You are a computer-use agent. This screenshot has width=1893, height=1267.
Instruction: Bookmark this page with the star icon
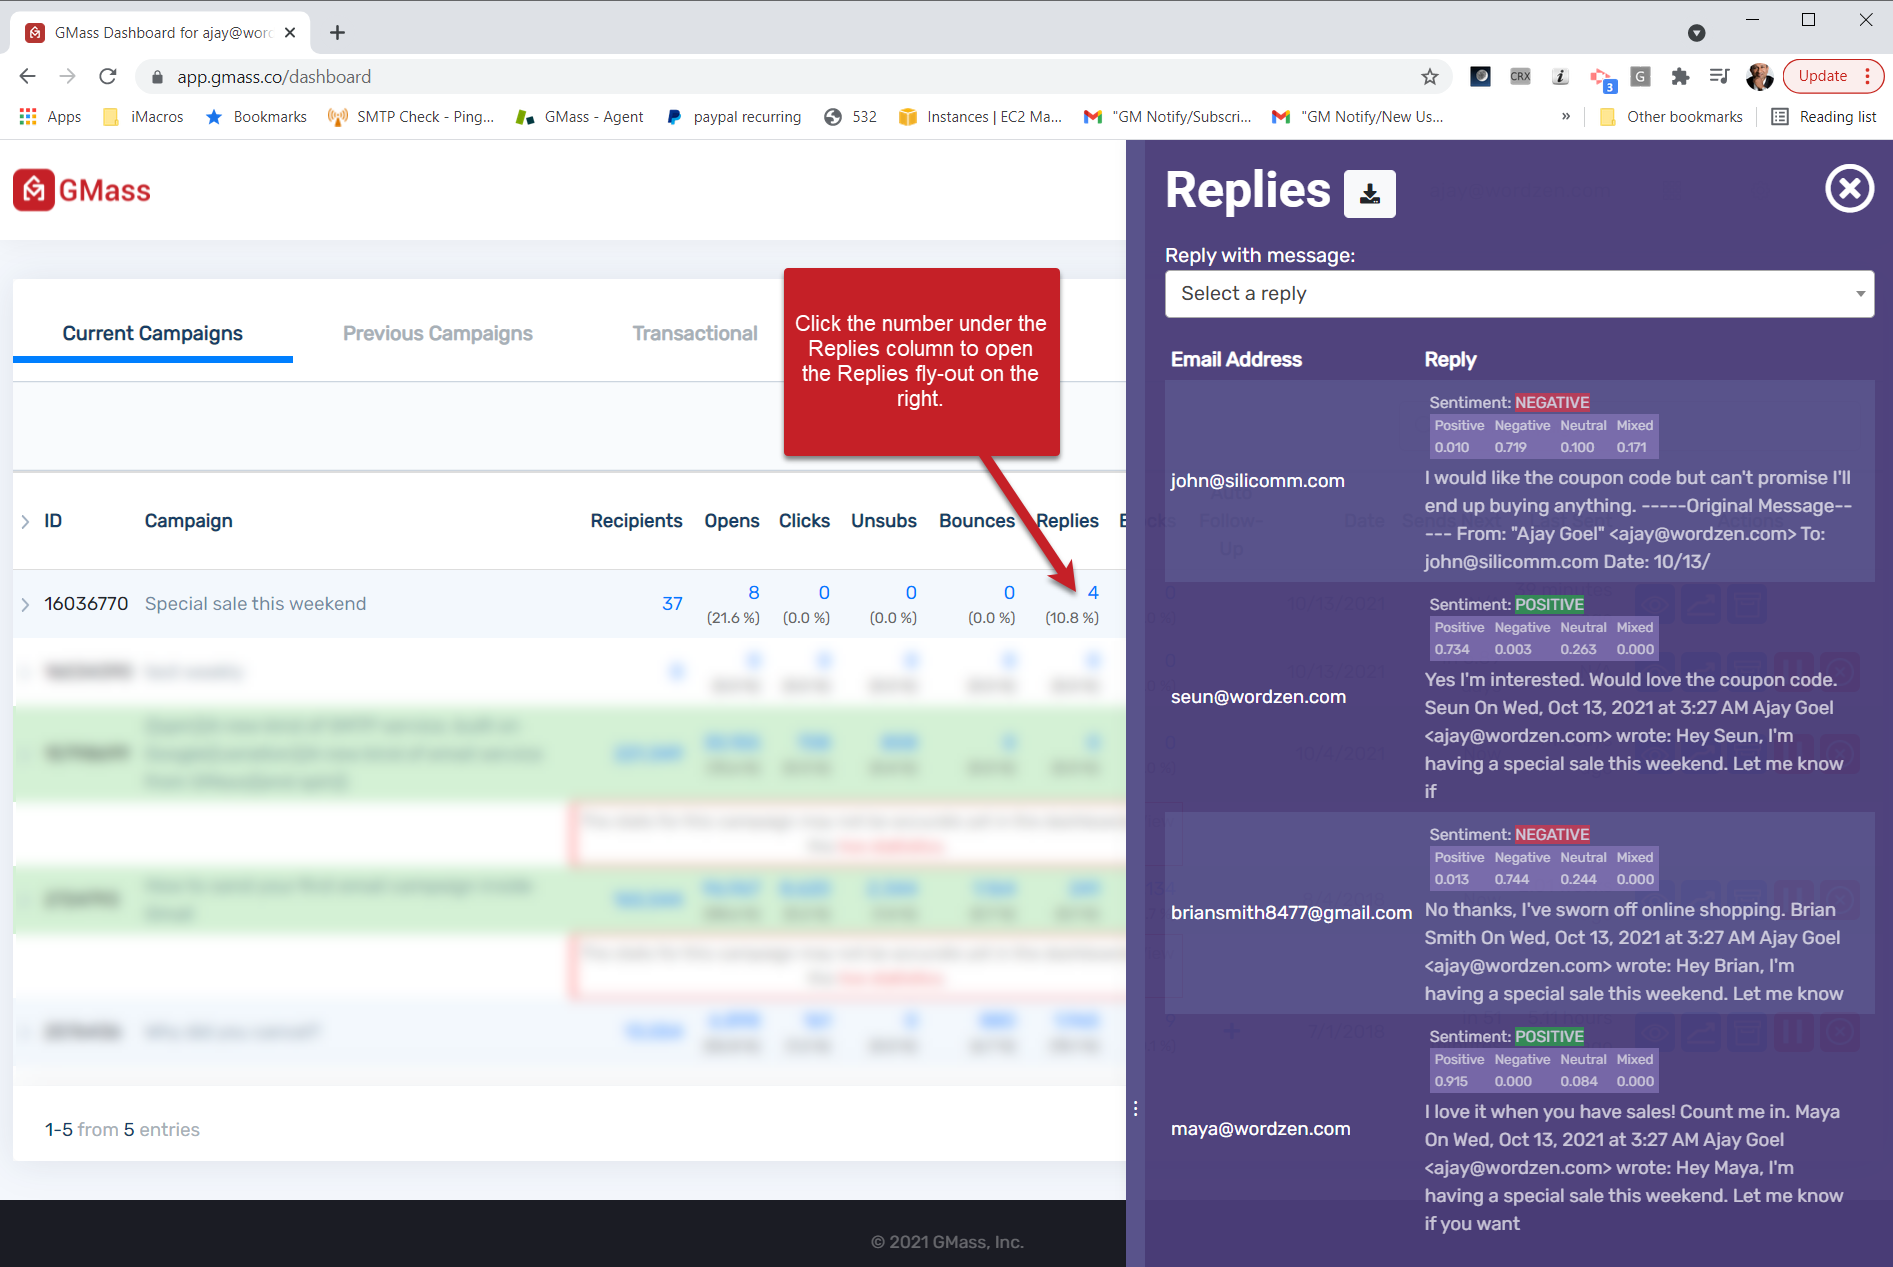pos(1429,77)
